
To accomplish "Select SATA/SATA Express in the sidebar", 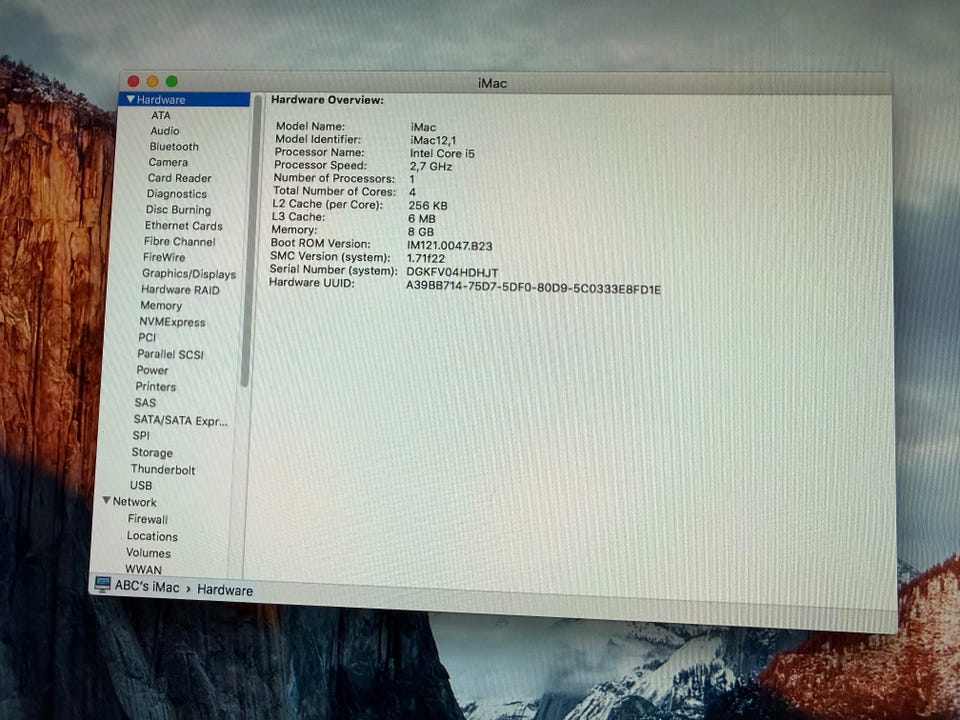I will (x=180, y=421).
